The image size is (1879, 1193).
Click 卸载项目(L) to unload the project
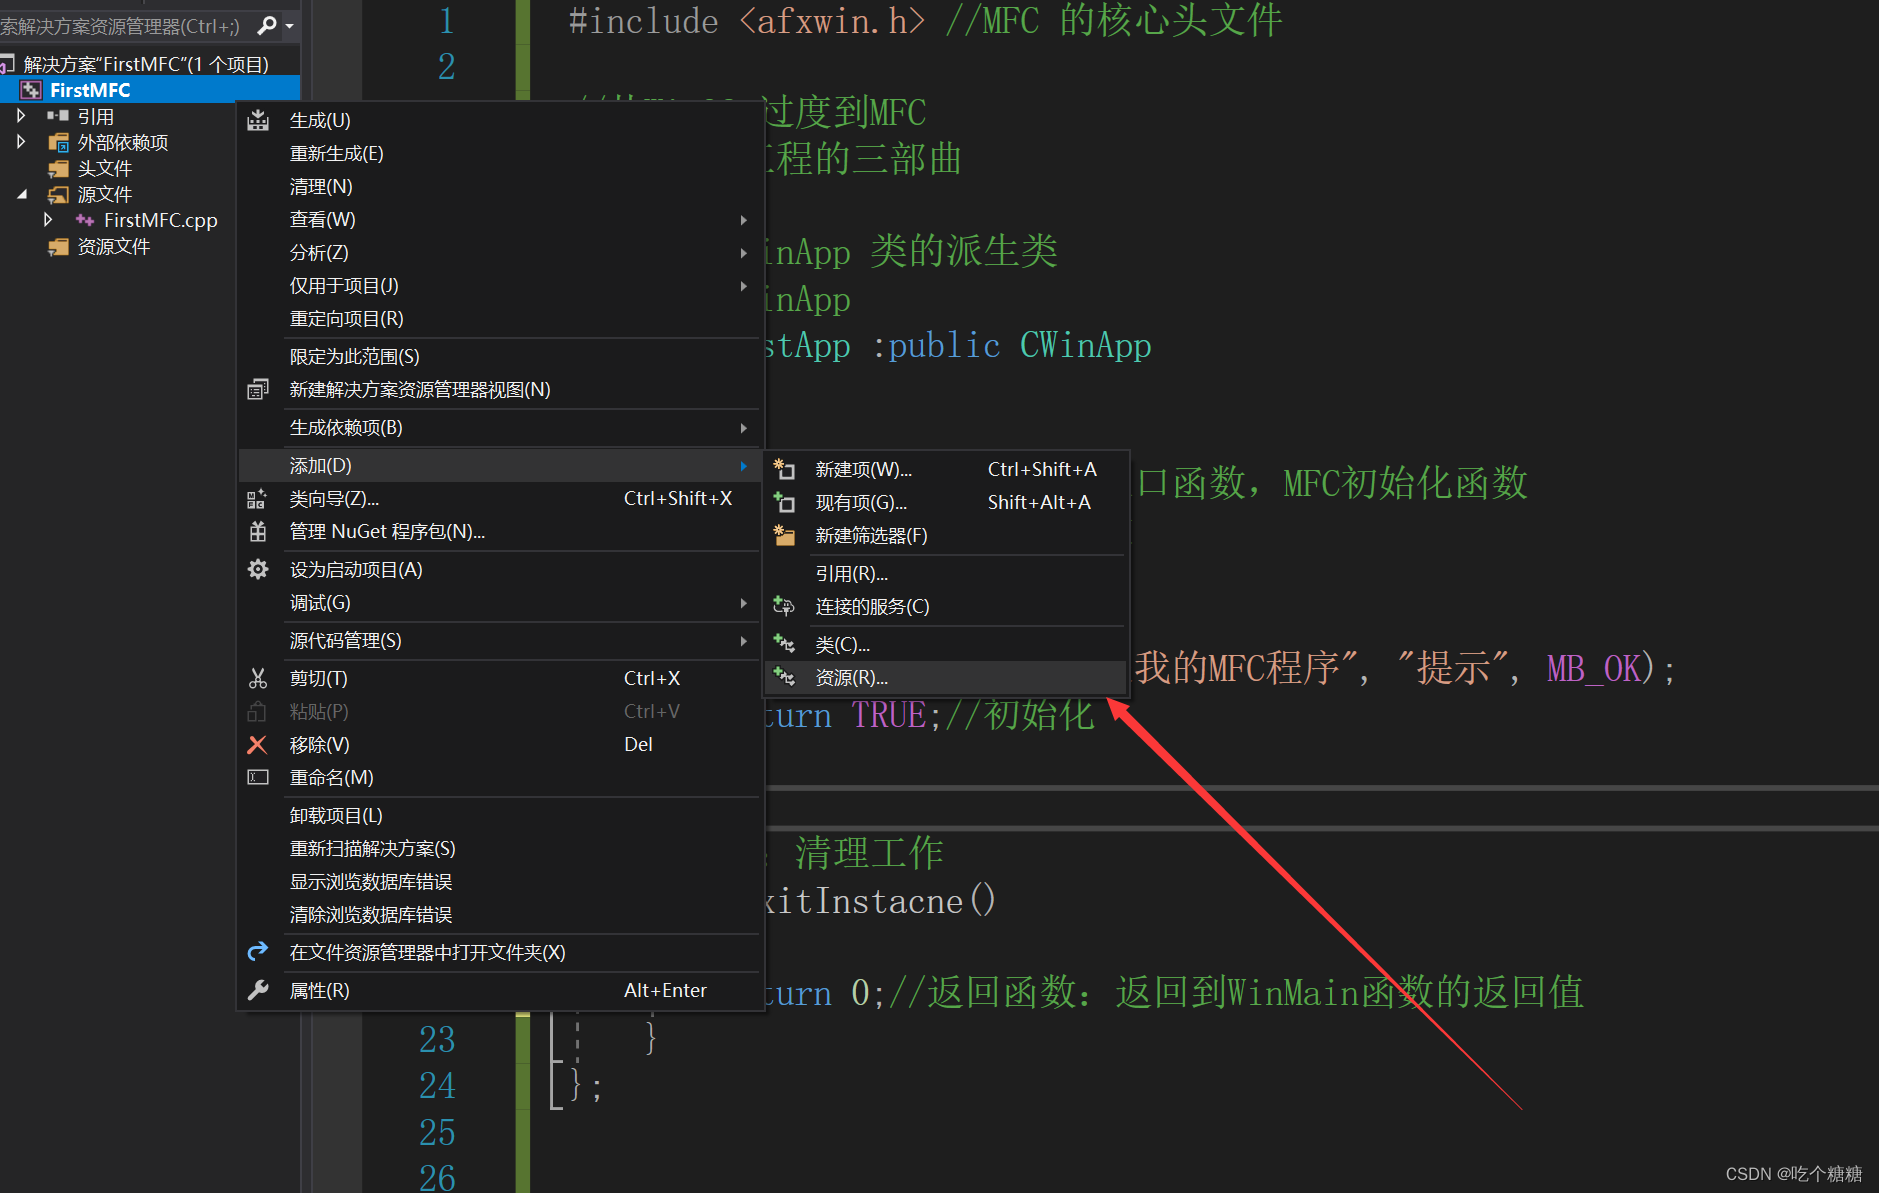coord(335,814)
